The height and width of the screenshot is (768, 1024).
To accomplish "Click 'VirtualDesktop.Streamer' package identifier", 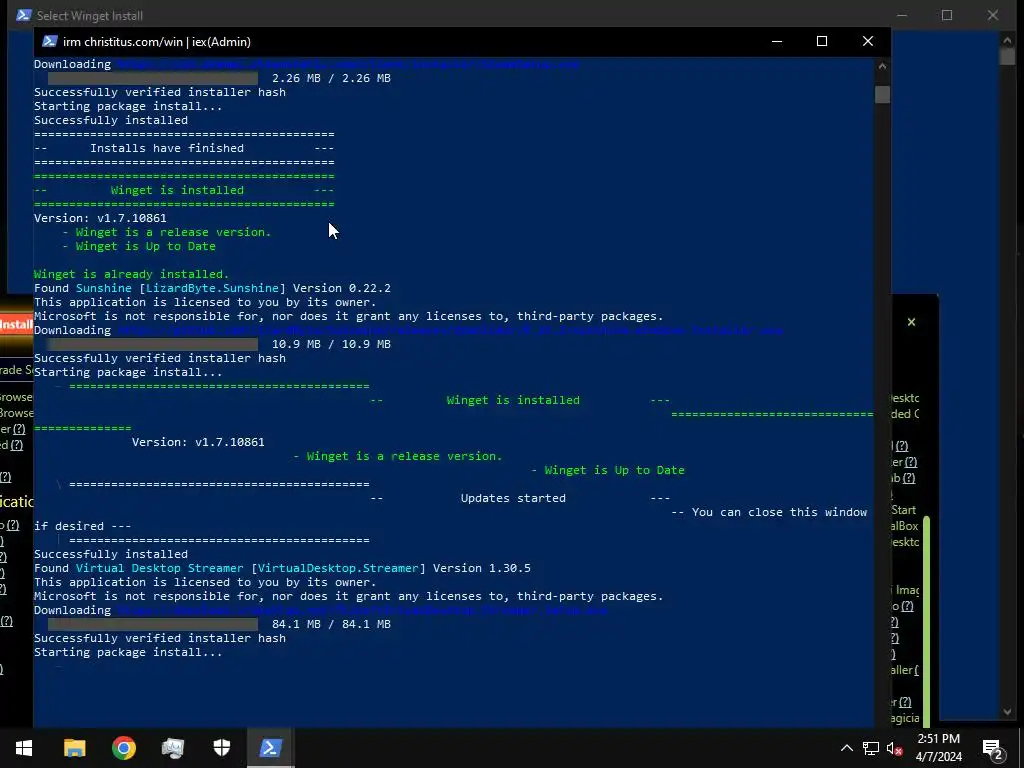I will click(338, 568).
